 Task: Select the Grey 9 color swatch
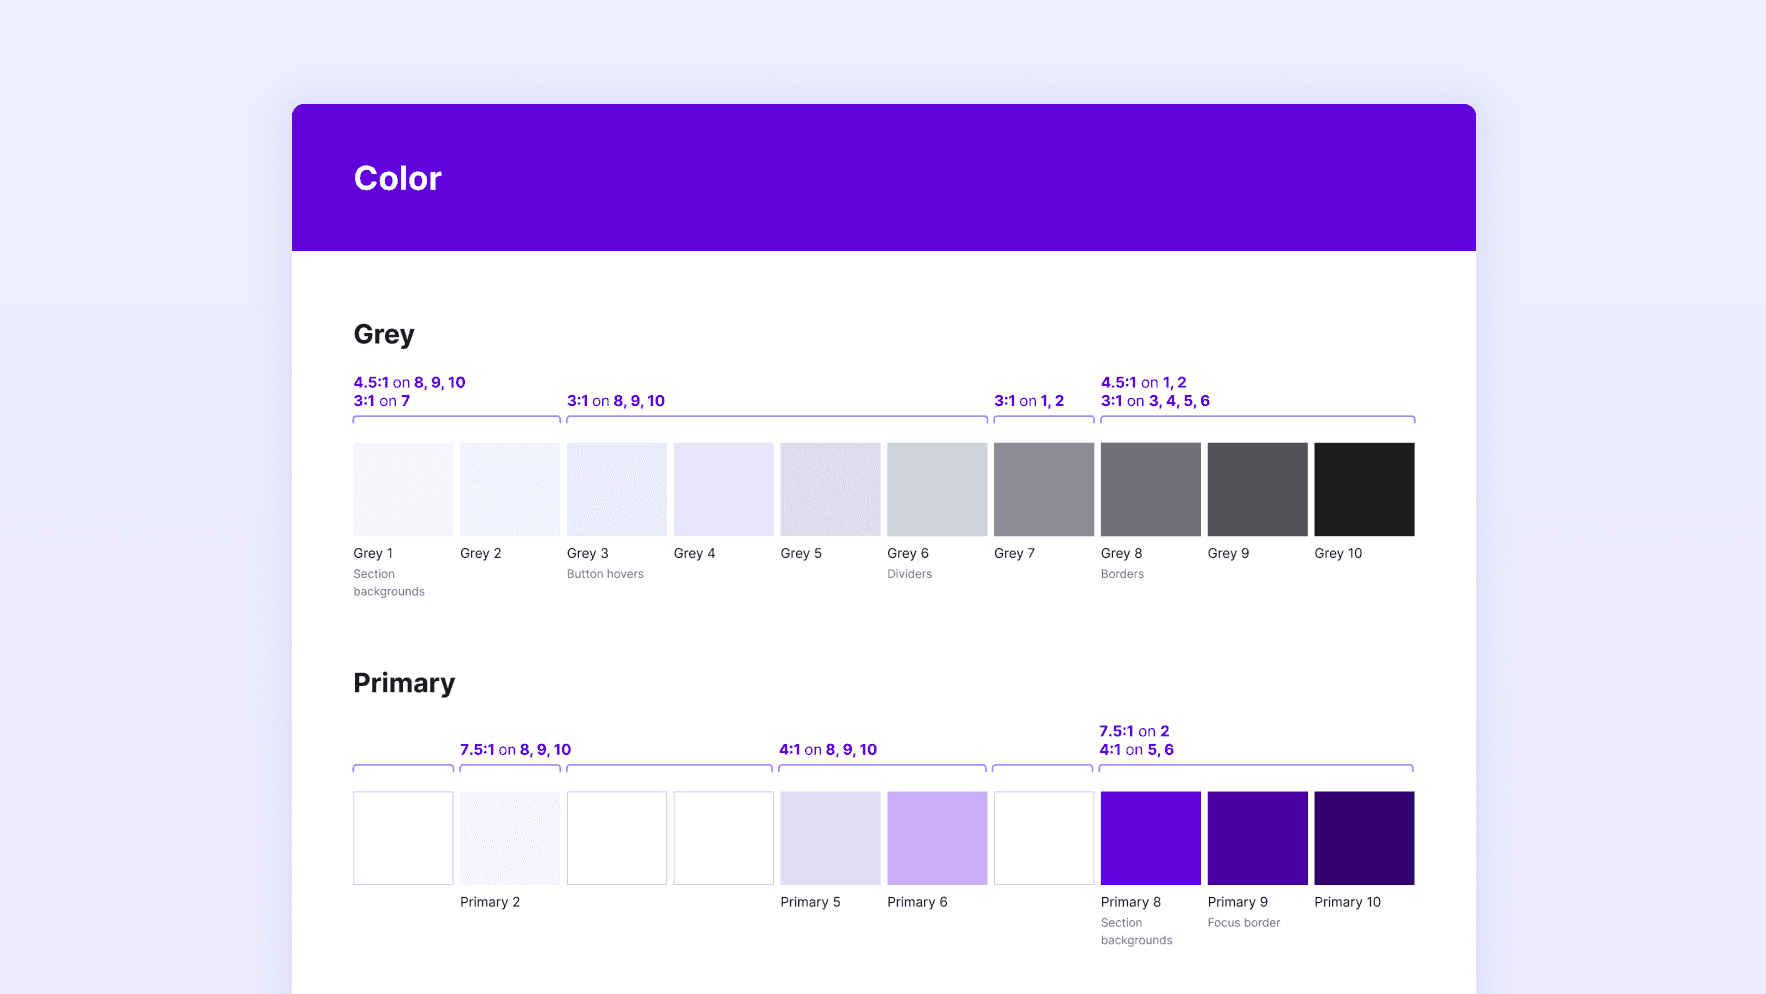coord(1258,489)
